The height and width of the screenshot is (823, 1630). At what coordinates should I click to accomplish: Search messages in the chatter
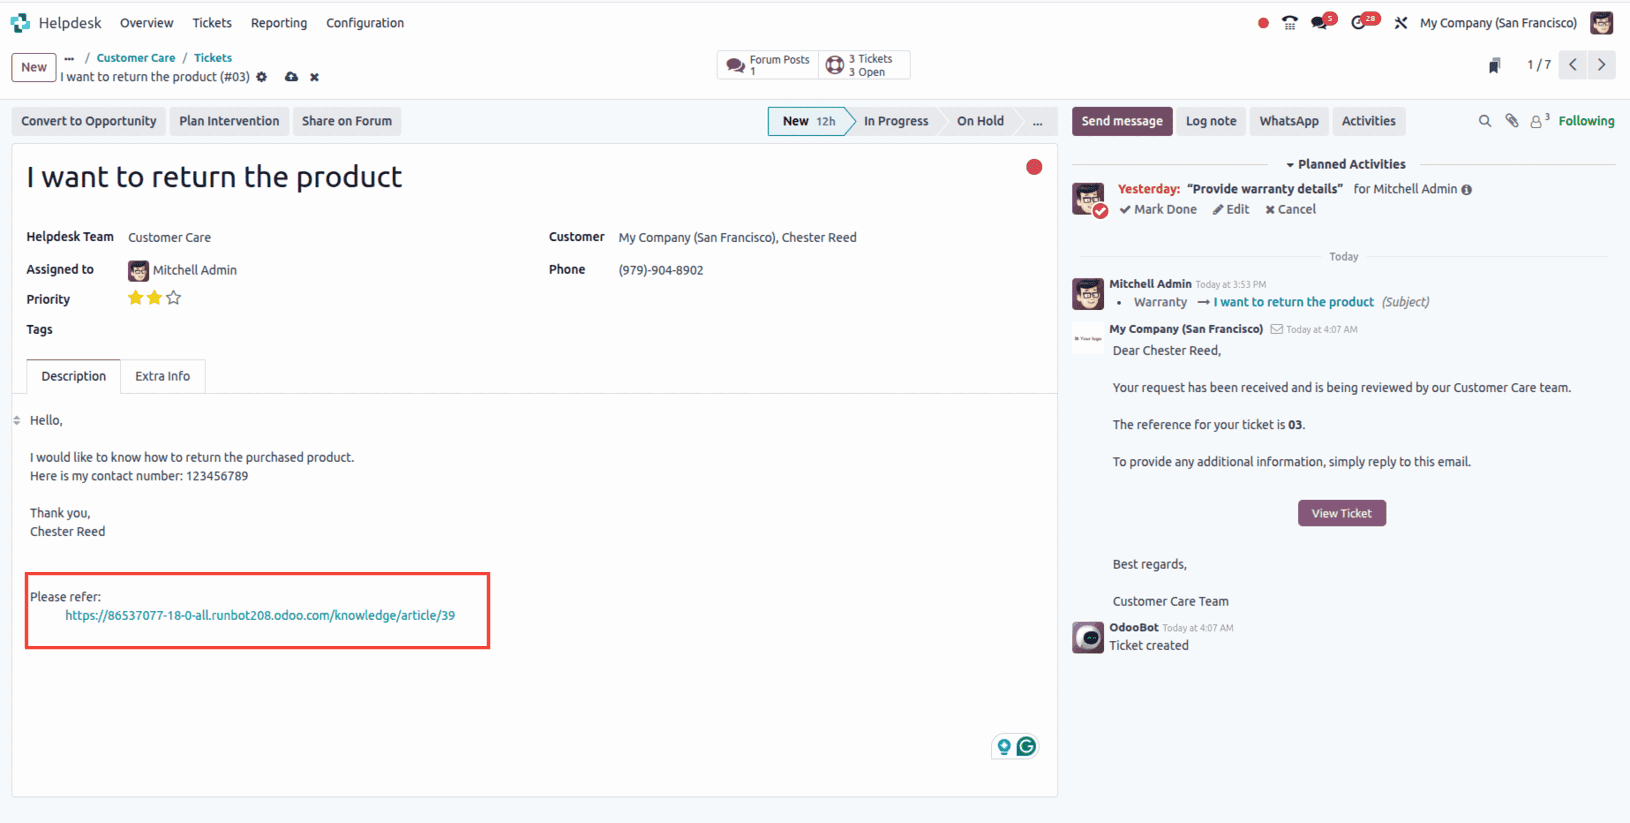point(1485,121)
